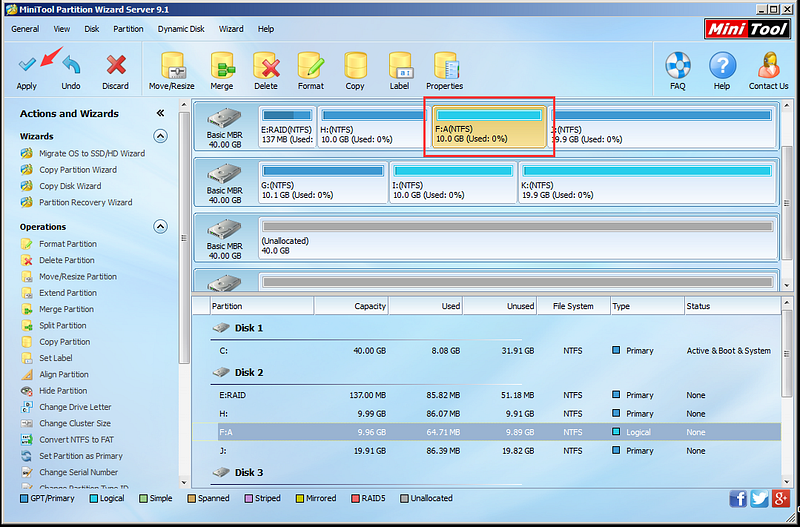Start the Copy Disk Wizard
Image resolution: width=800 pixels, height=527 pixels.
[x=61, y=186]
